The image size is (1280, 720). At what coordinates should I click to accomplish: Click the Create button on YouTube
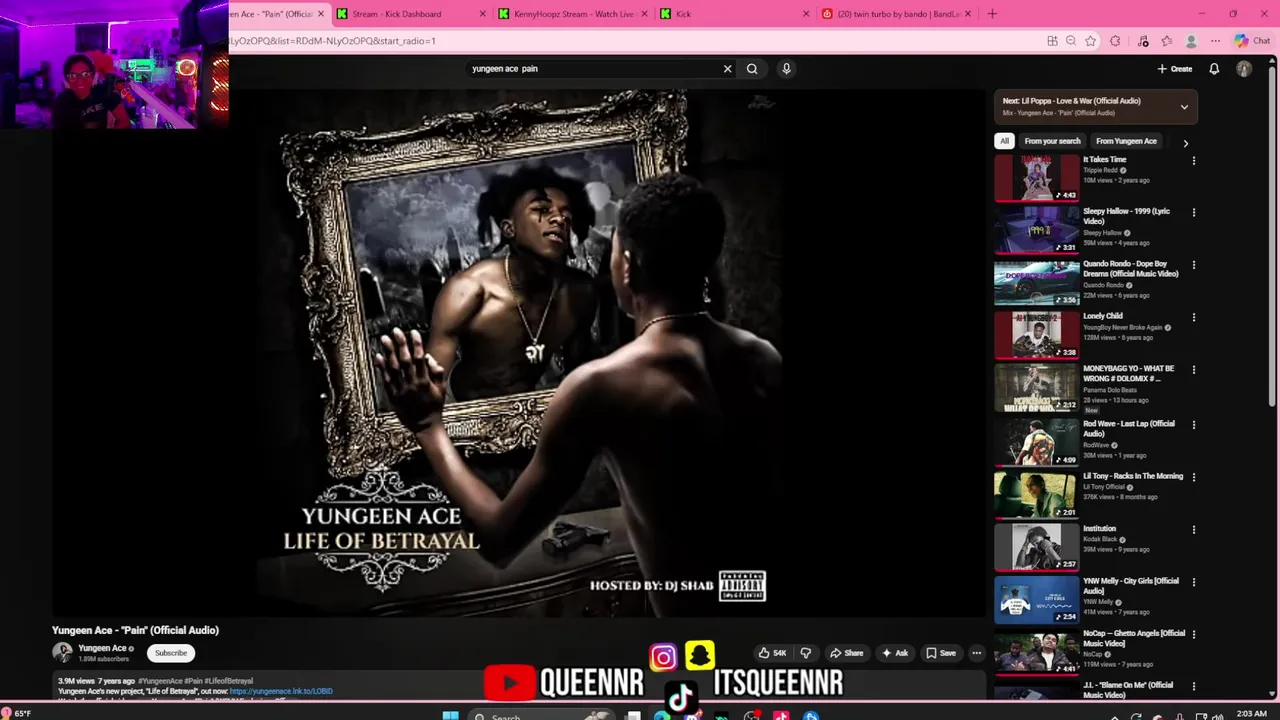pyautogui.click(x=1175, y=69)
